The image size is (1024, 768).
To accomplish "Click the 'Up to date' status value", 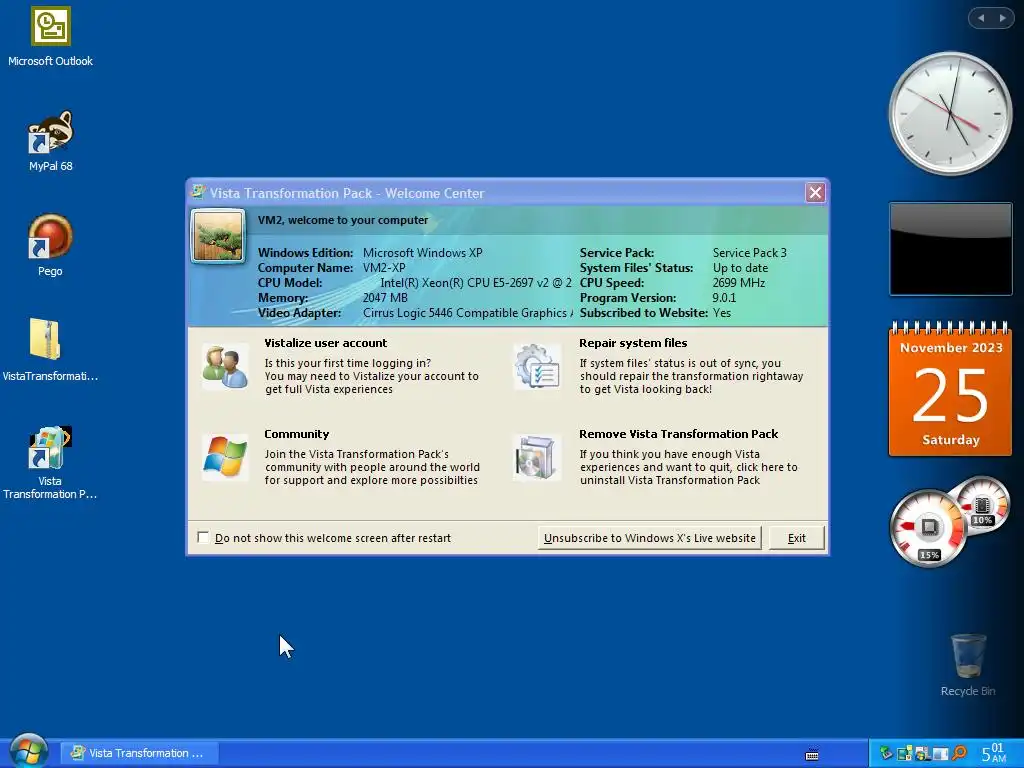I will coord(741,268).
